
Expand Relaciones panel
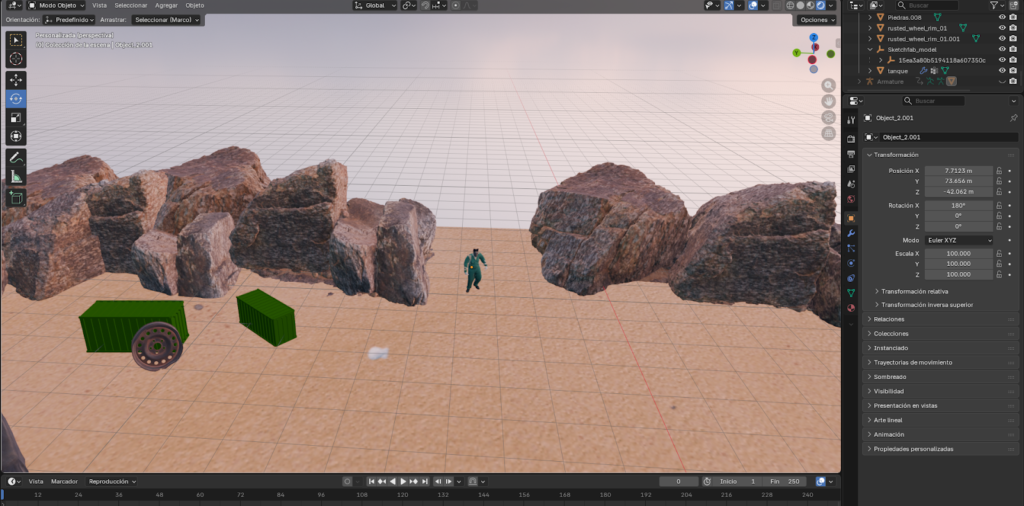click(941, 319)
